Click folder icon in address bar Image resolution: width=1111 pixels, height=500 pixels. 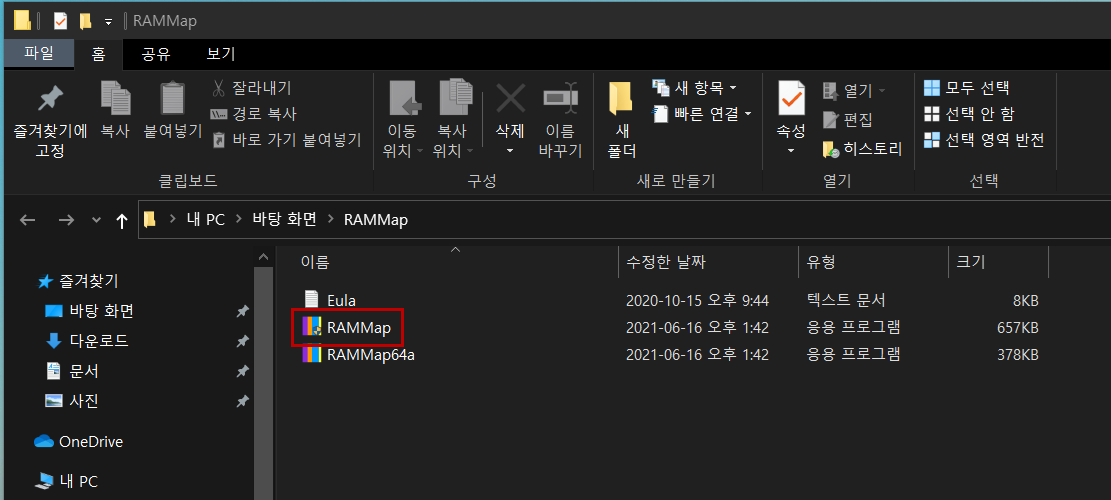tap(150, 220)
